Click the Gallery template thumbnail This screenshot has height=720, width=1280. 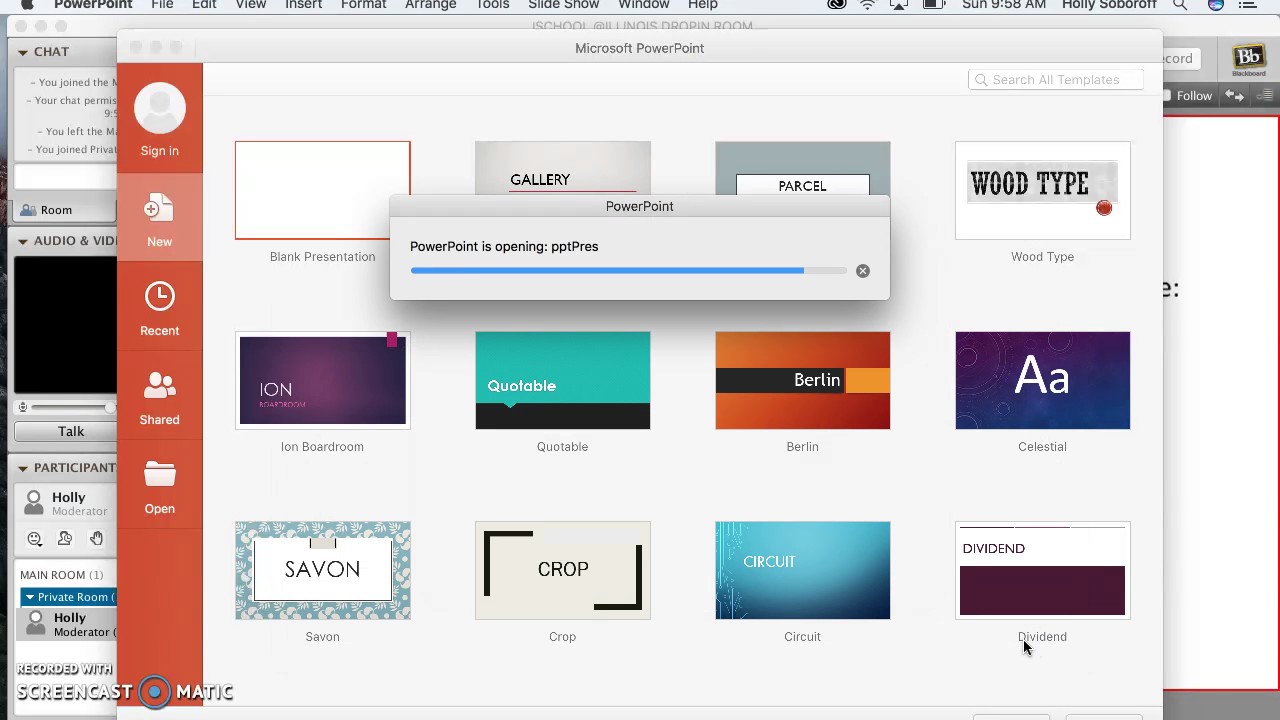[562, 168]
